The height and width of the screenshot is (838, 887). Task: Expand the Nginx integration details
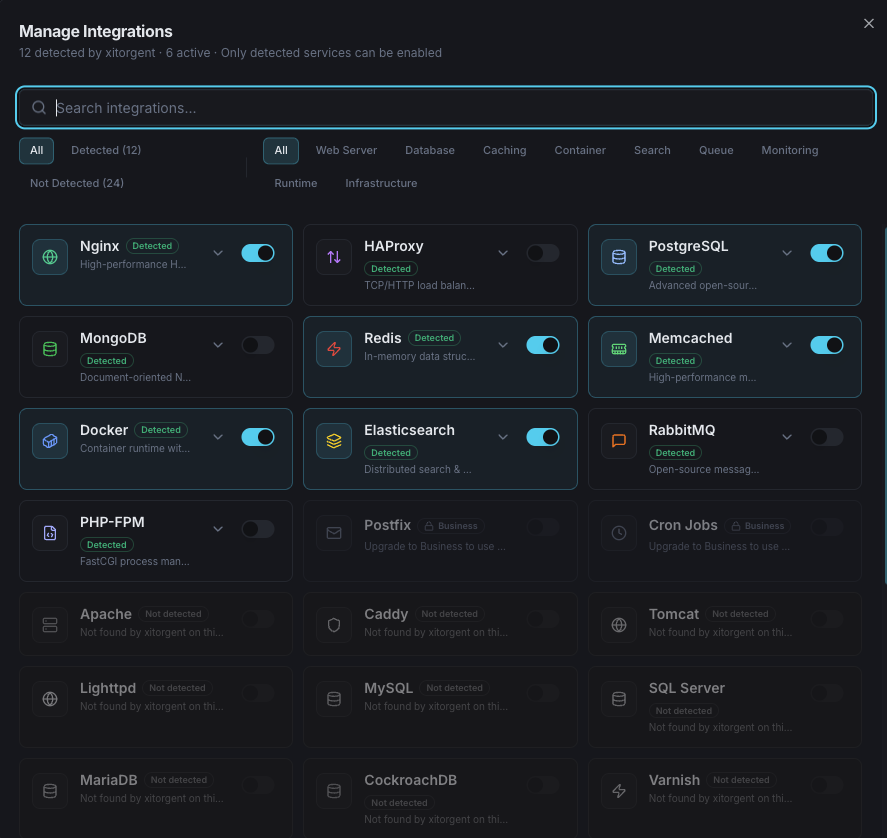pyautogui.click(x=218, y=253)
